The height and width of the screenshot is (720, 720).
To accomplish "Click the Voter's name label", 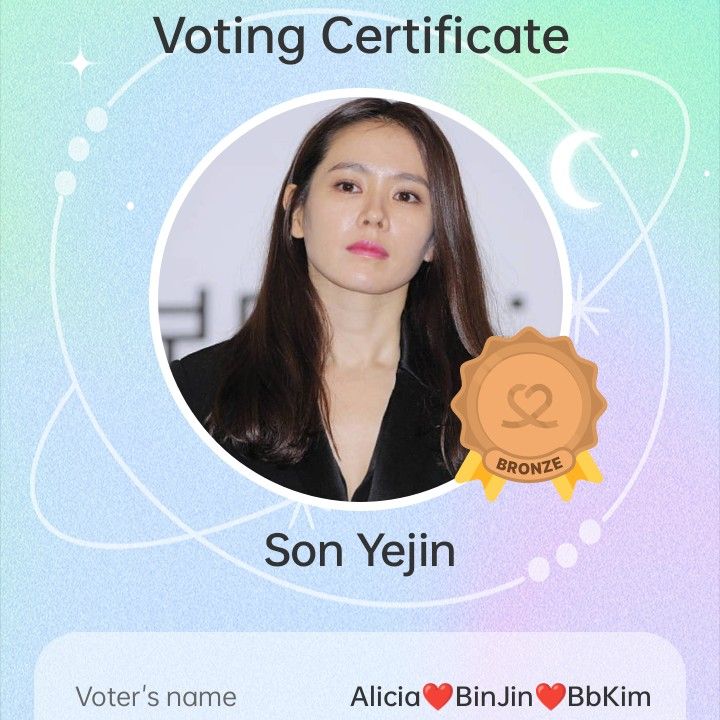I will [156, 697].
